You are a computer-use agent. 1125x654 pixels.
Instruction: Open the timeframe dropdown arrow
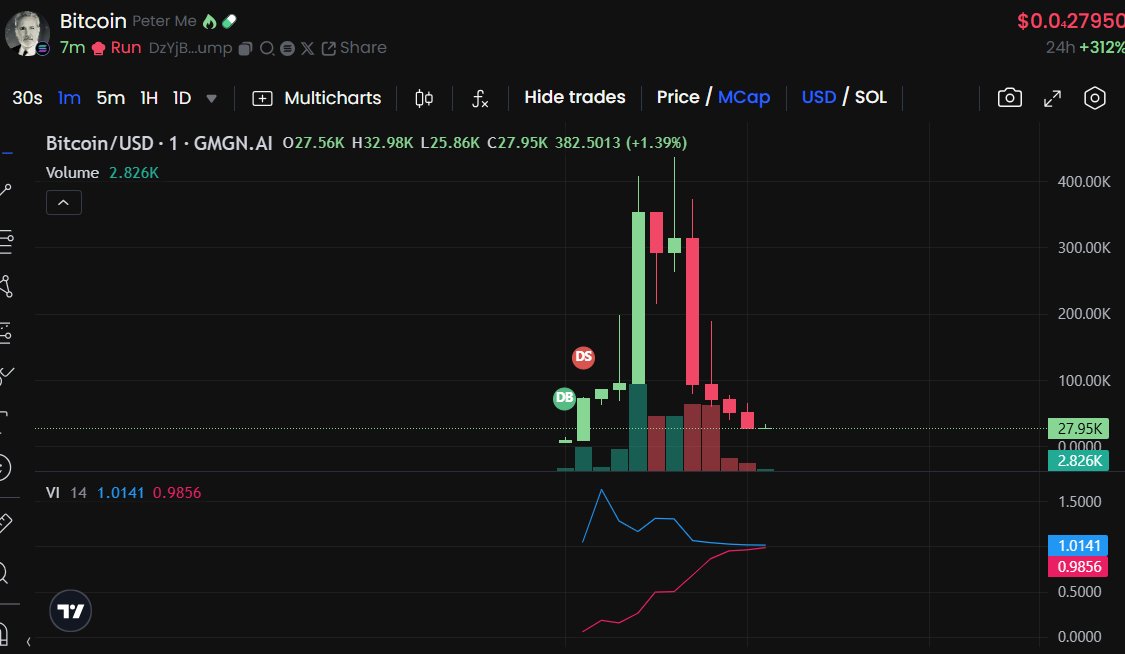[x=212, y=98]
